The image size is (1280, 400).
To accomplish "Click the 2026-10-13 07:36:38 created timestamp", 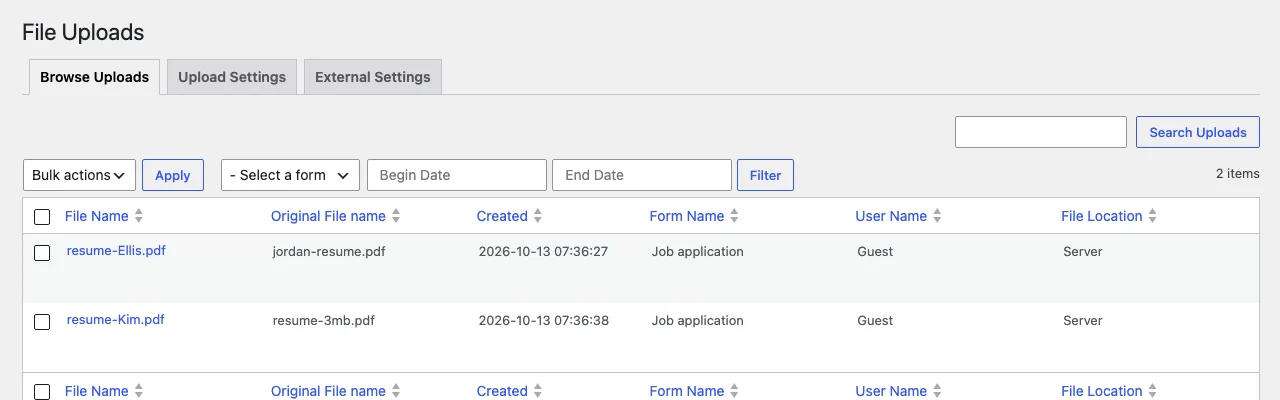I will pos(544,321).
